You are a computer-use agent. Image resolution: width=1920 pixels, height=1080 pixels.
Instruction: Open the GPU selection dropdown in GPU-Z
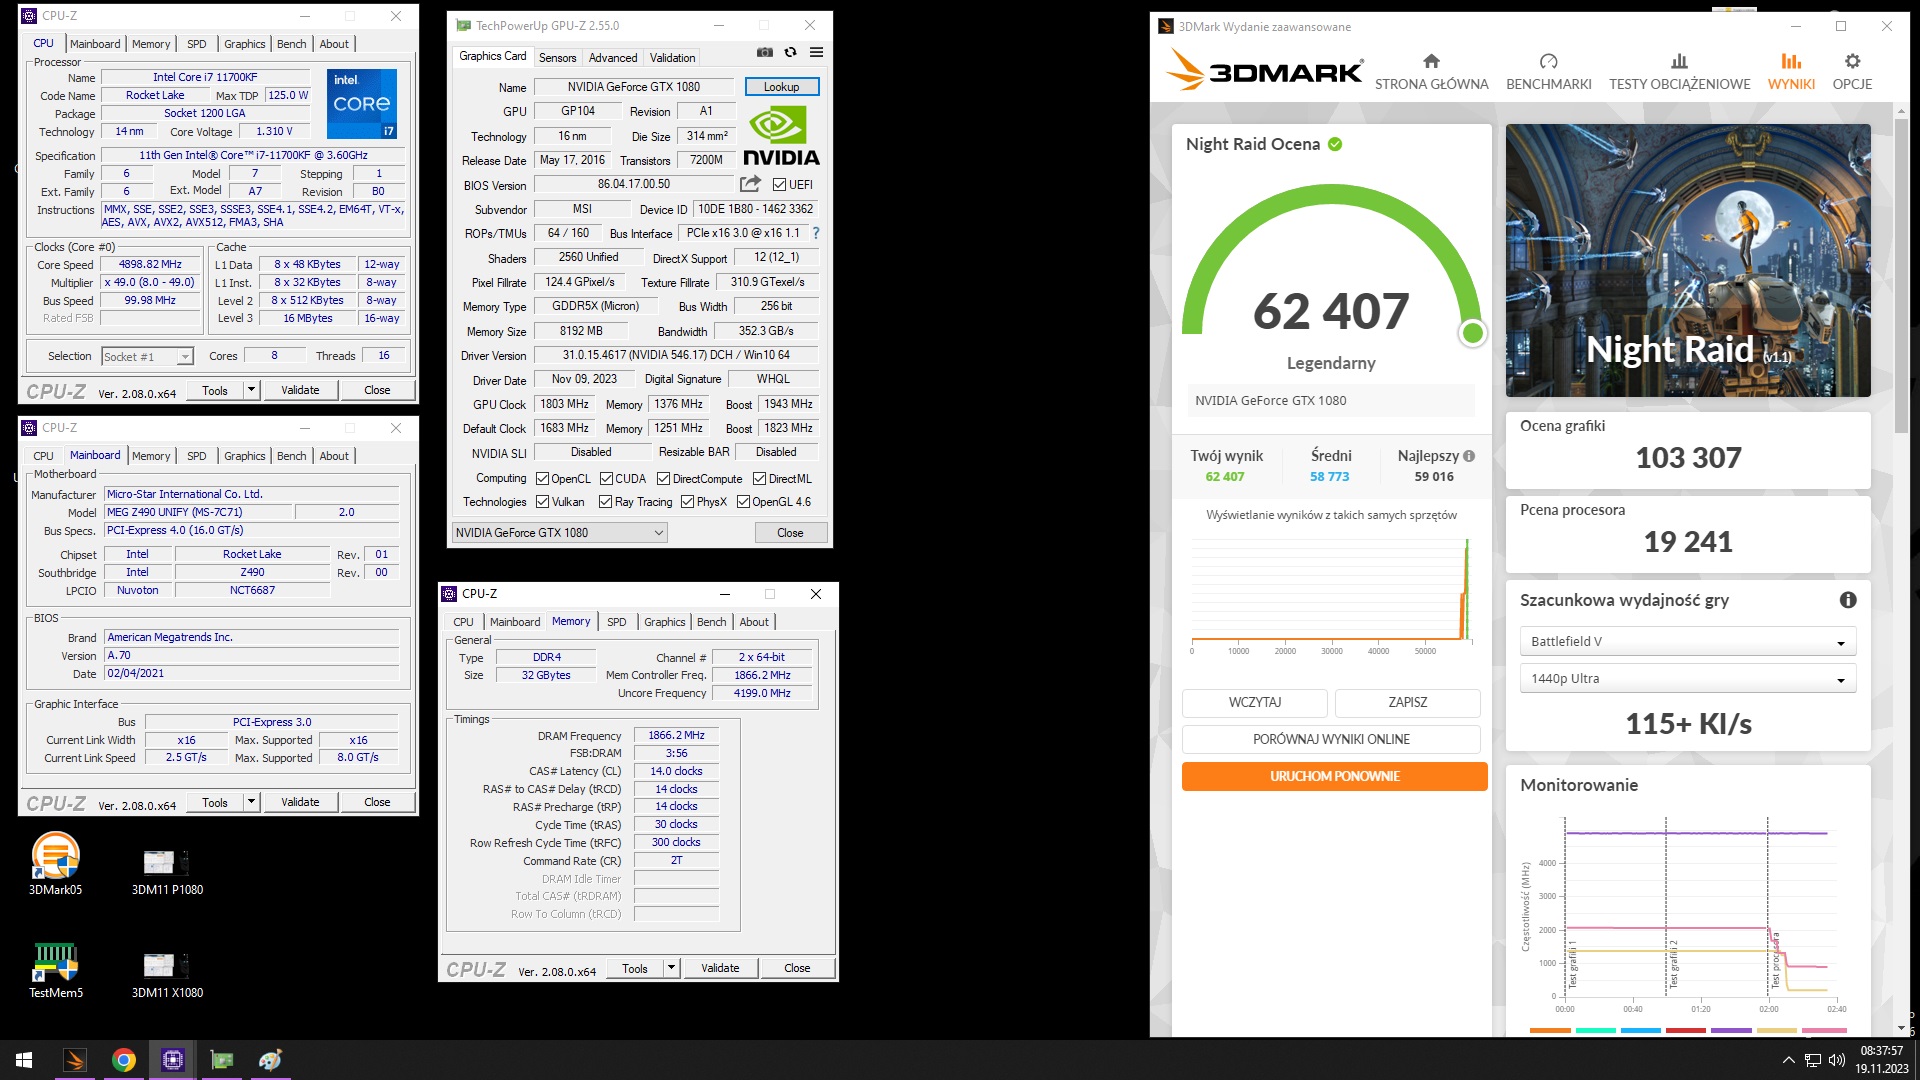click(559, 533)
